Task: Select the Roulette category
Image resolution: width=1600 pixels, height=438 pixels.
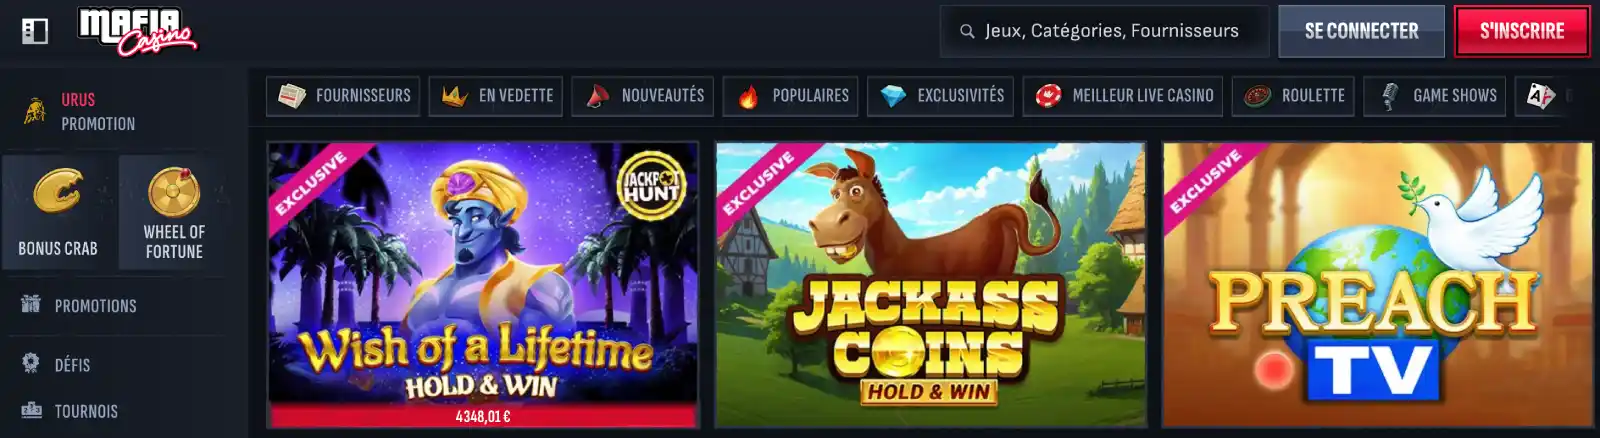Action: tap(1293, 96)
